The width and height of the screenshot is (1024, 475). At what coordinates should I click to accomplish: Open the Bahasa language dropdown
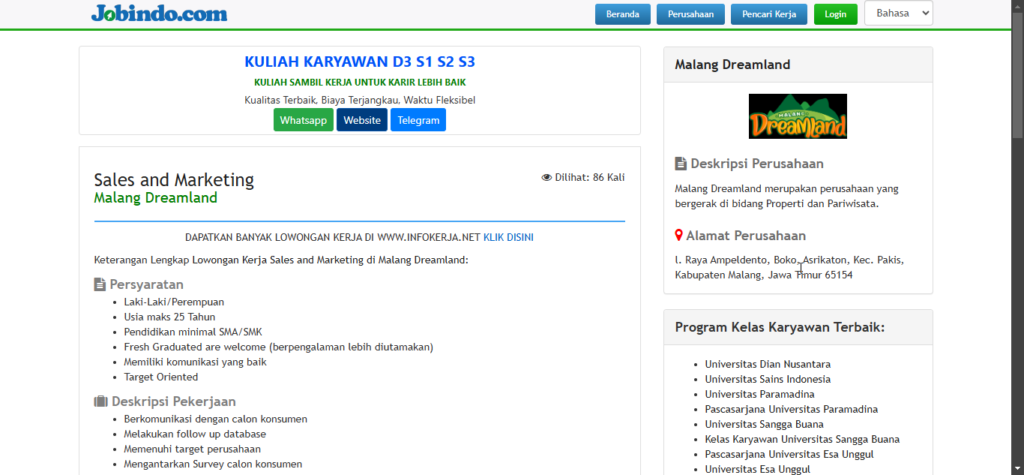click(898, 13)
